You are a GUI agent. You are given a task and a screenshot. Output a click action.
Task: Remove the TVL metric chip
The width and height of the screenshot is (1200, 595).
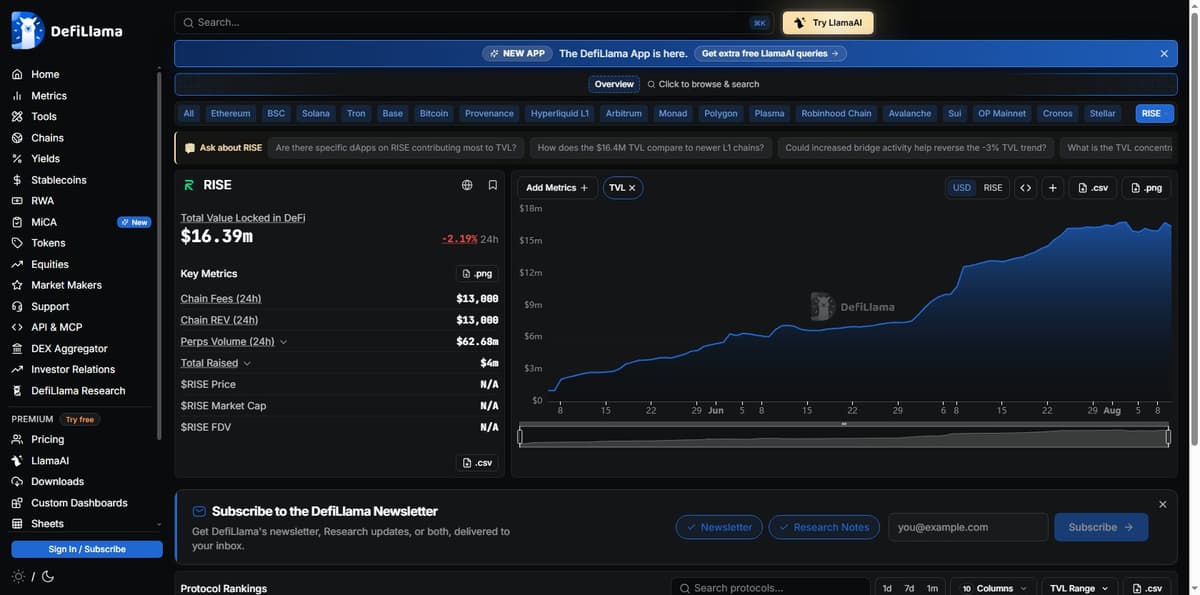[x=632, y=188]
